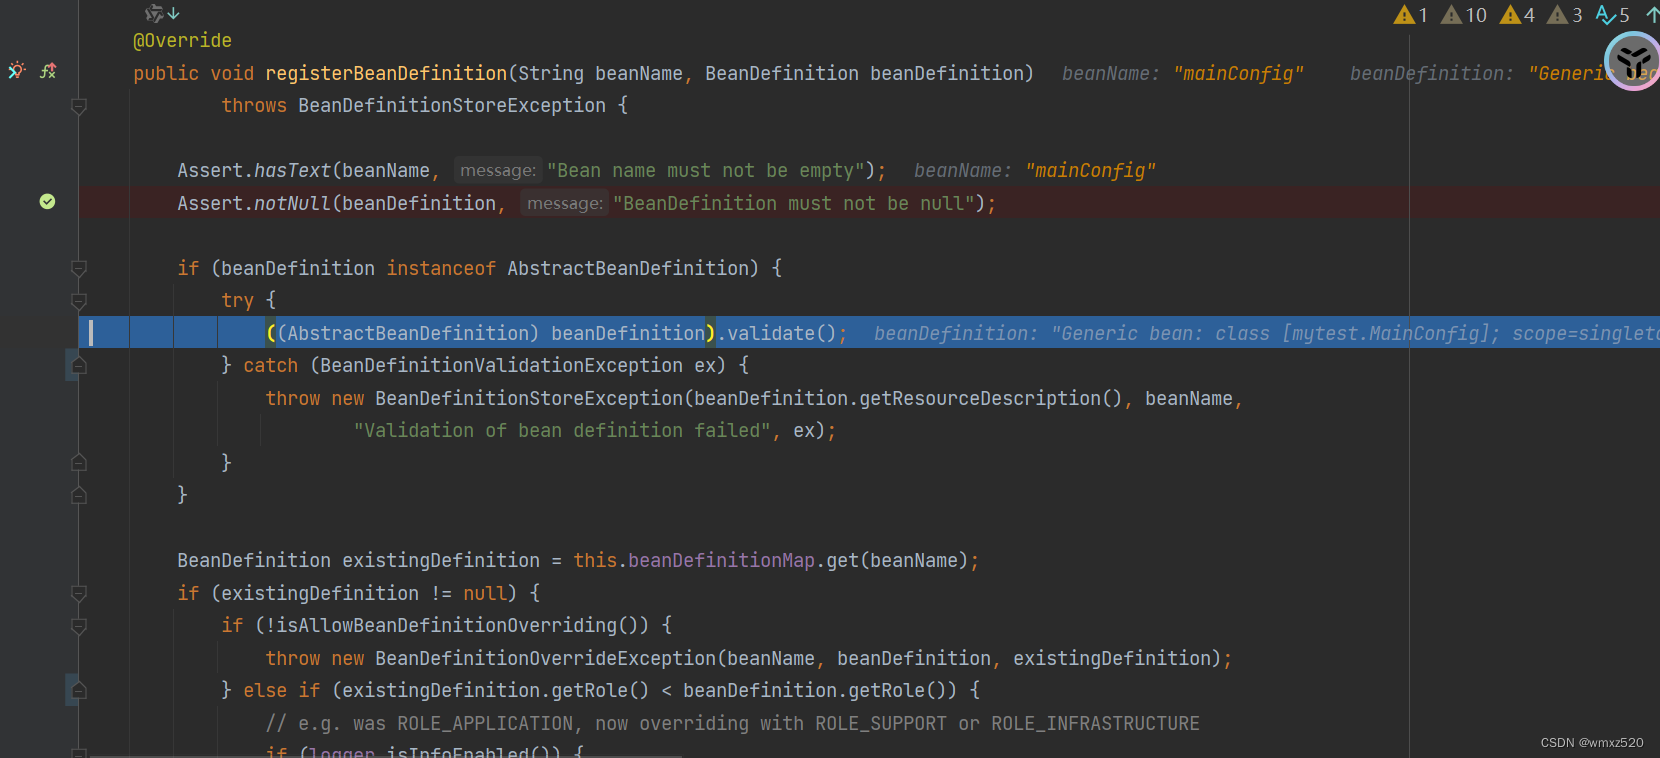Click the string "Validation of bean definition failed"
Image resolution: width=1660 pixels, height=758 pixels.
point(562,431)
